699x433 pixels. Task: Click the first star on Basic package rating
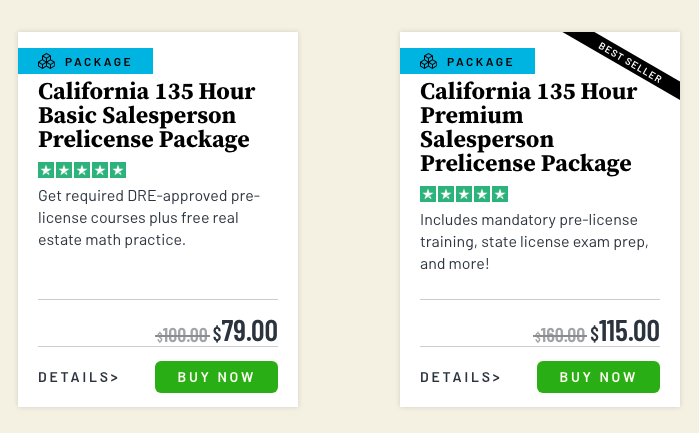[x=47, y=170]
